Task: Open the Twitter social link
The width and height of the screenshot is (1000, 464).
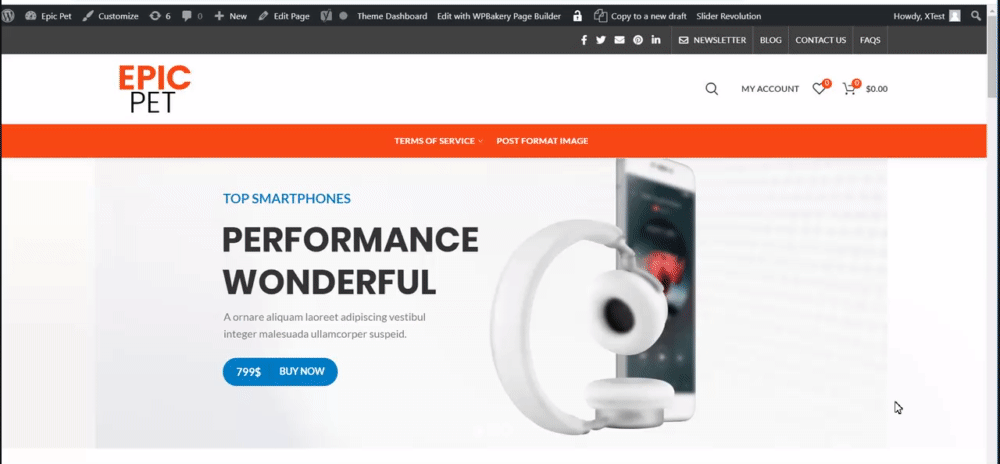Action: [x=601, y=40]
